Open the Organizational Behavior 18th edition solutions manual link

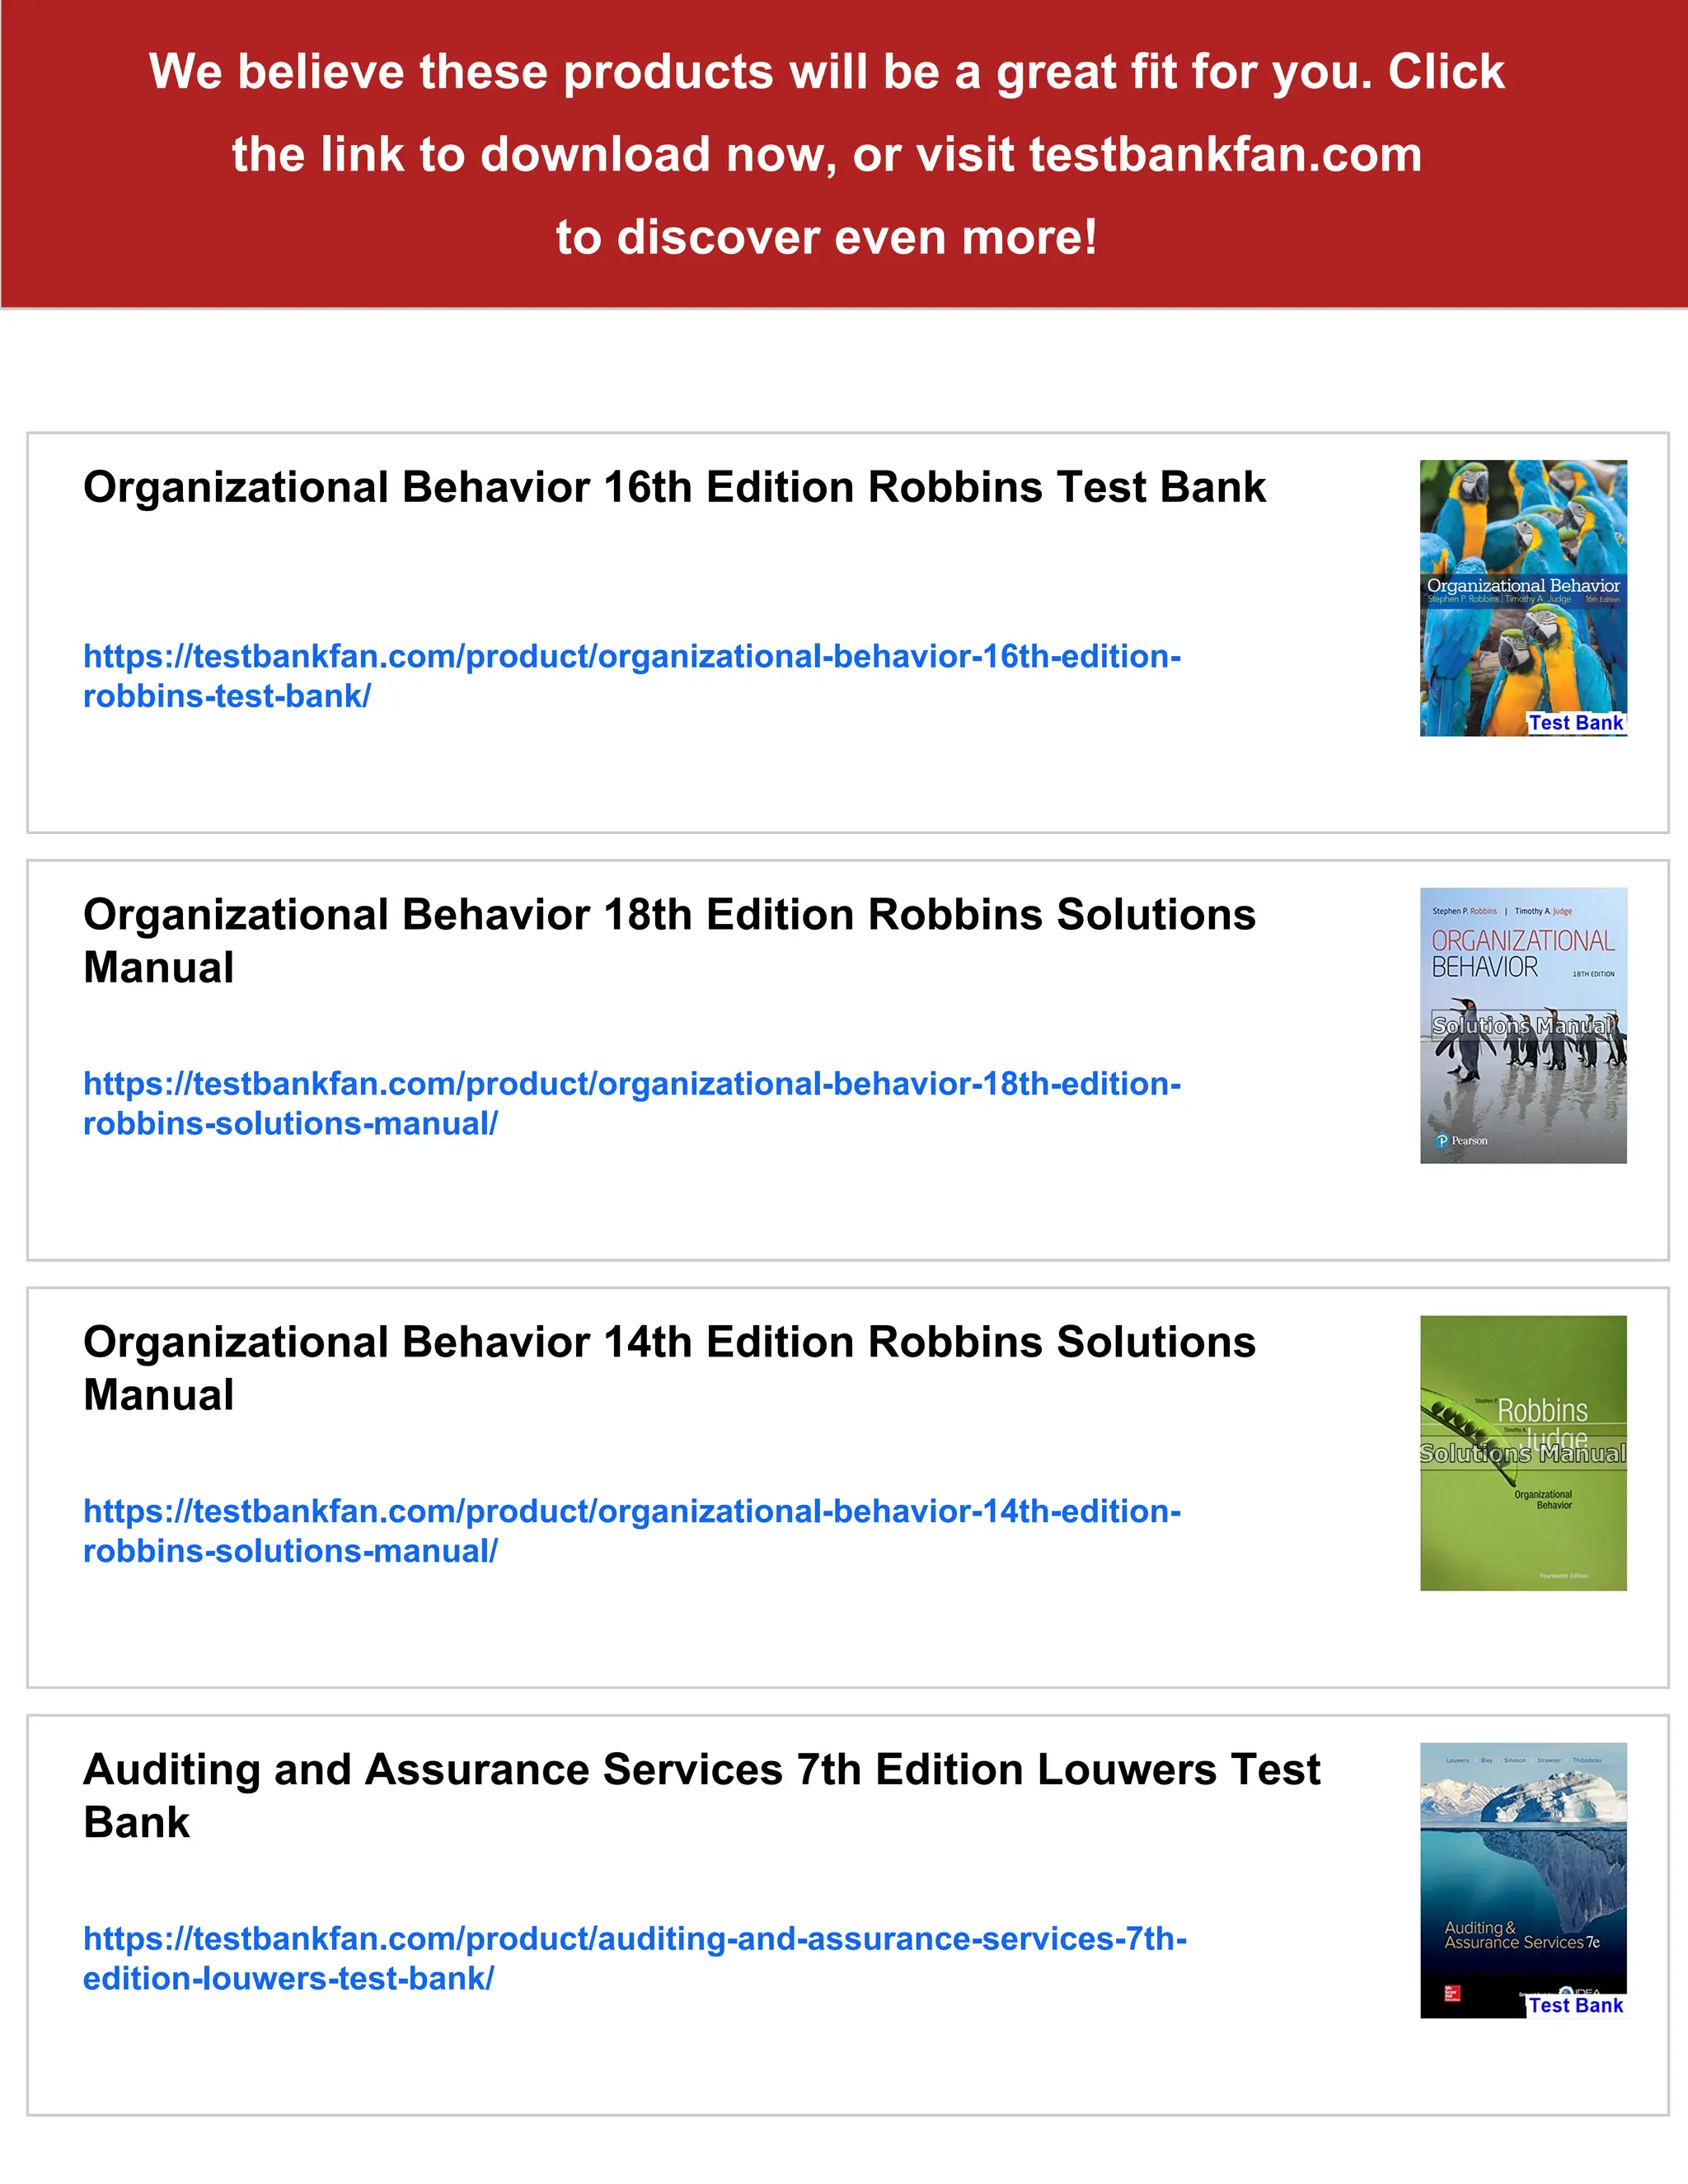click(631, 1084)
